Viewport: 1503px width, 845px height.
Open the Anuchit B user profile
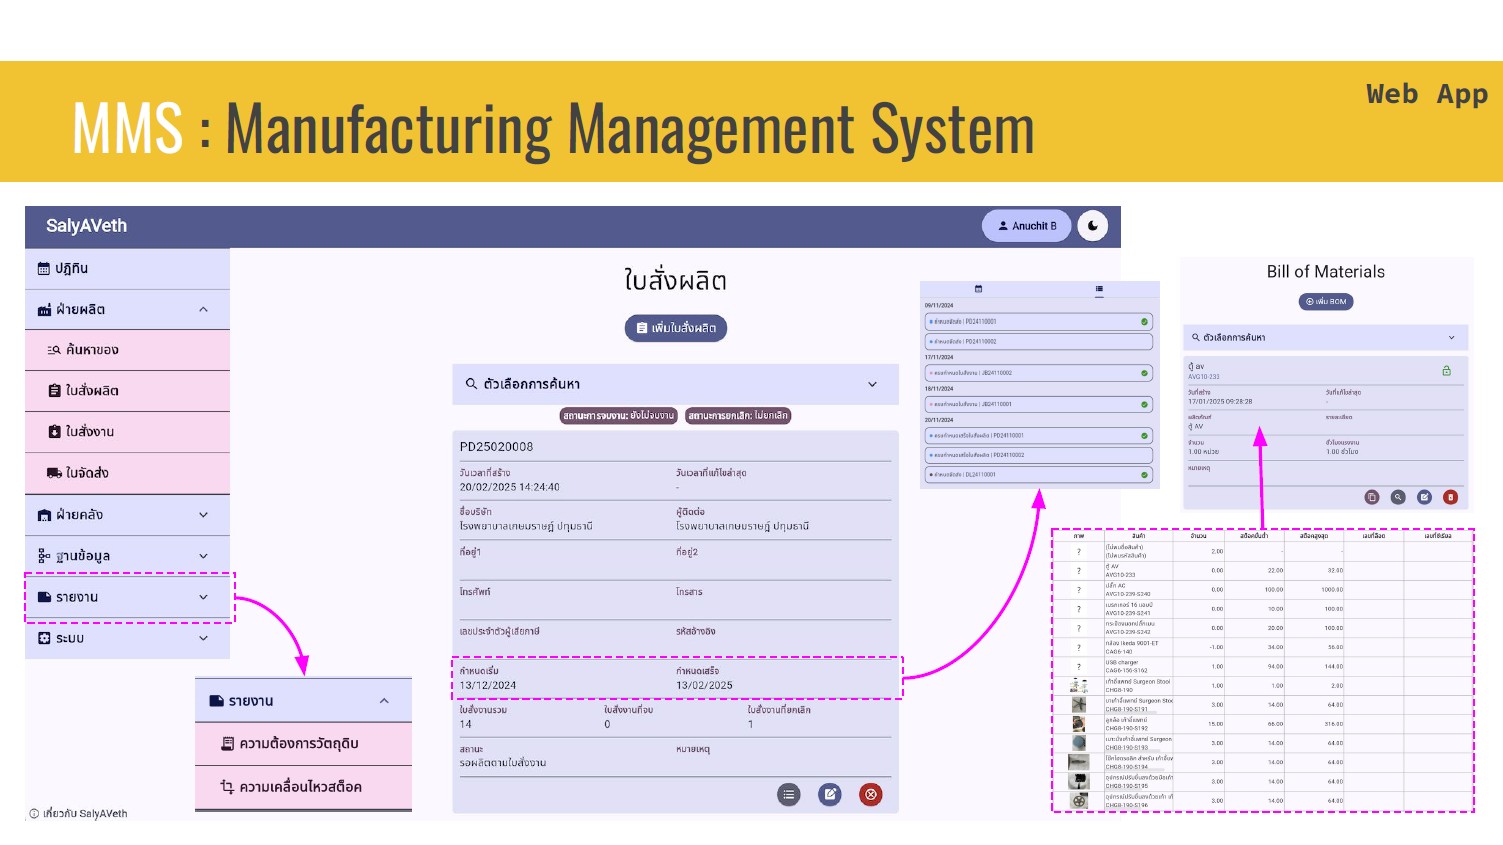pyautogui.click(x=1026, y=226)
